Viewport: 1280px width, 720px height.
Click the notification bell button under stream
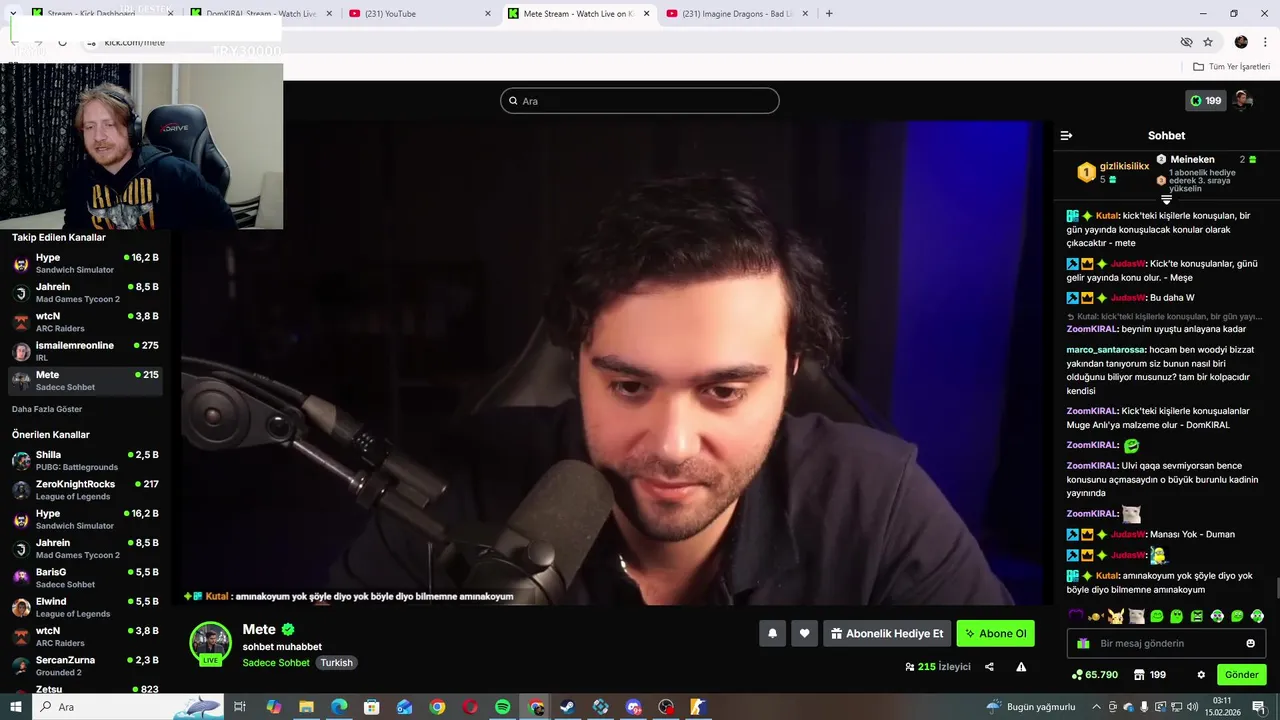(772, 633)
